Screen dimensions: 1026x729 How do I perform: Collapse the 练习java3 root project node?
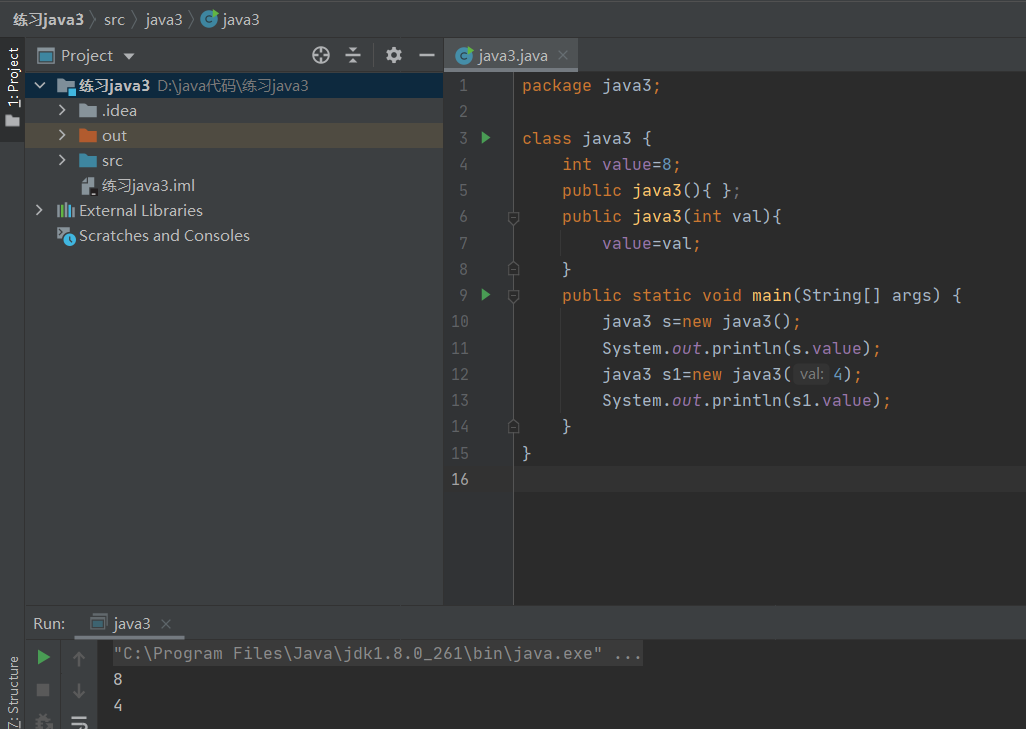(40, 85)
